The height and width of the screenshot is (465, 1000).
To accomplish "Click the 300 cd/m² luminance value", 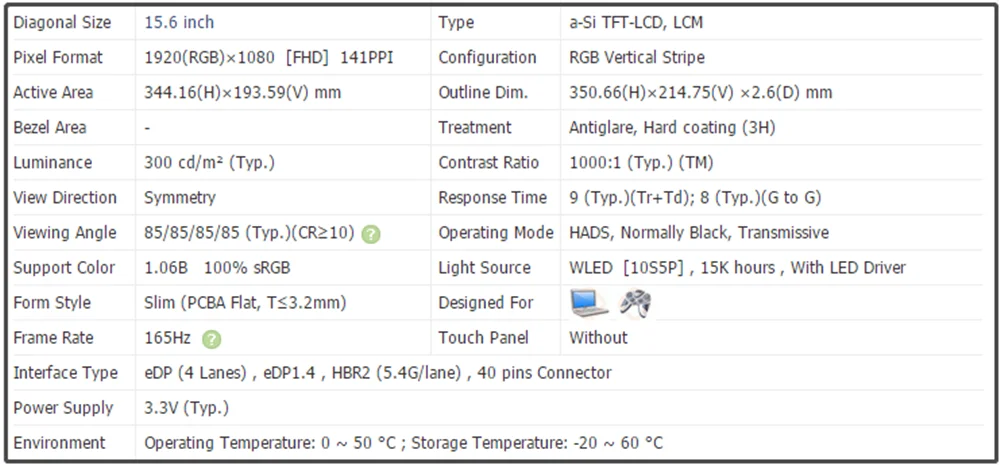I will click(x=209, y=162).
